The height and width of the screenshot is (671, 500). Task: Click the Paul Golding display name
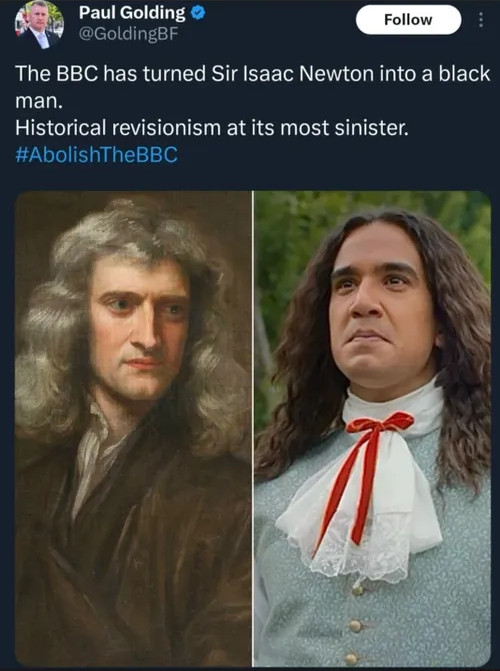(x=132, y=13)
